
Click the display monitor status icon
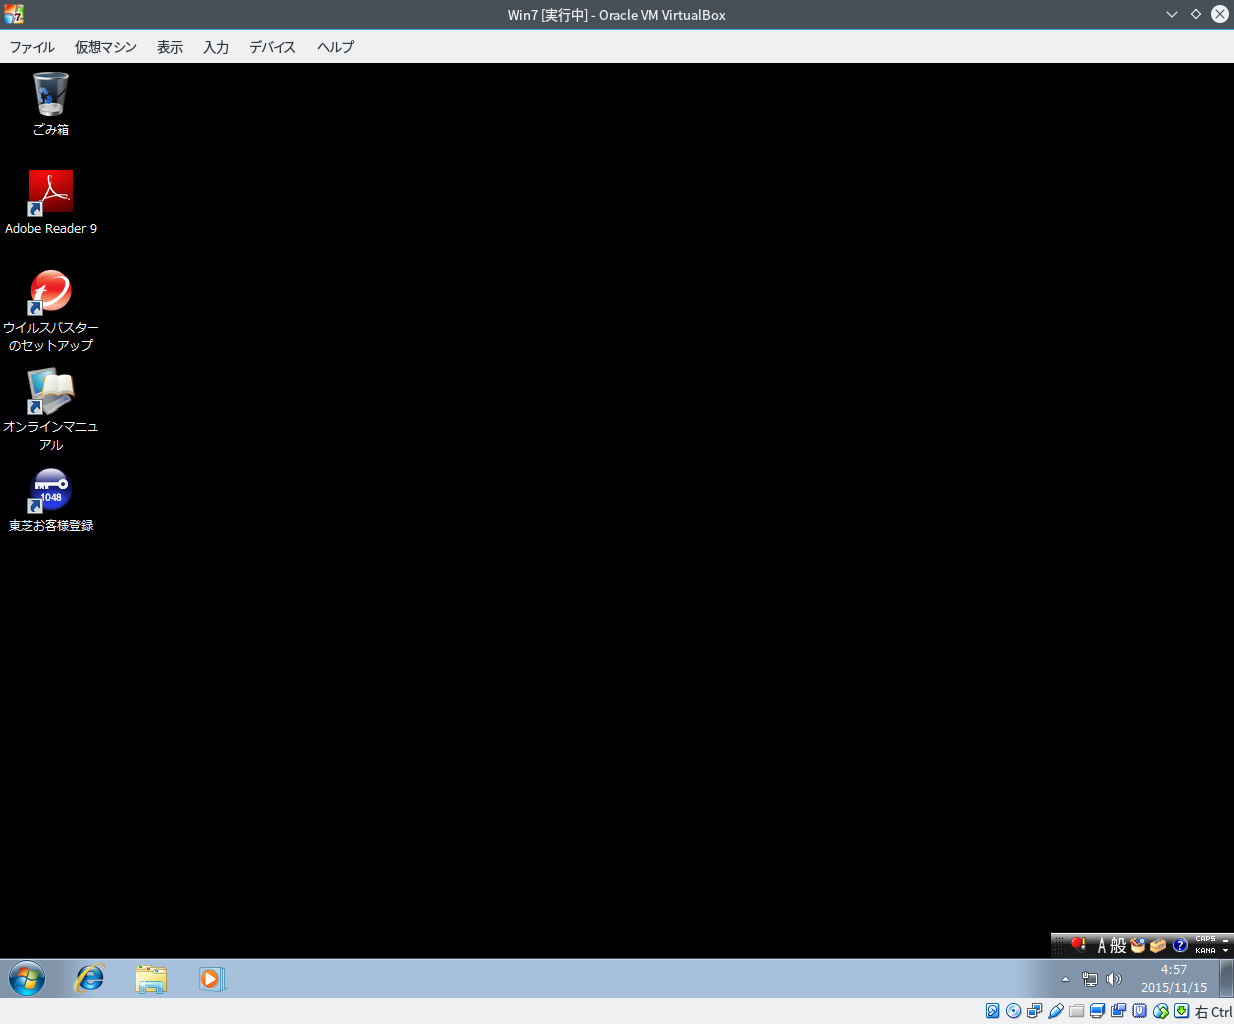(x=1097, y=1011)
